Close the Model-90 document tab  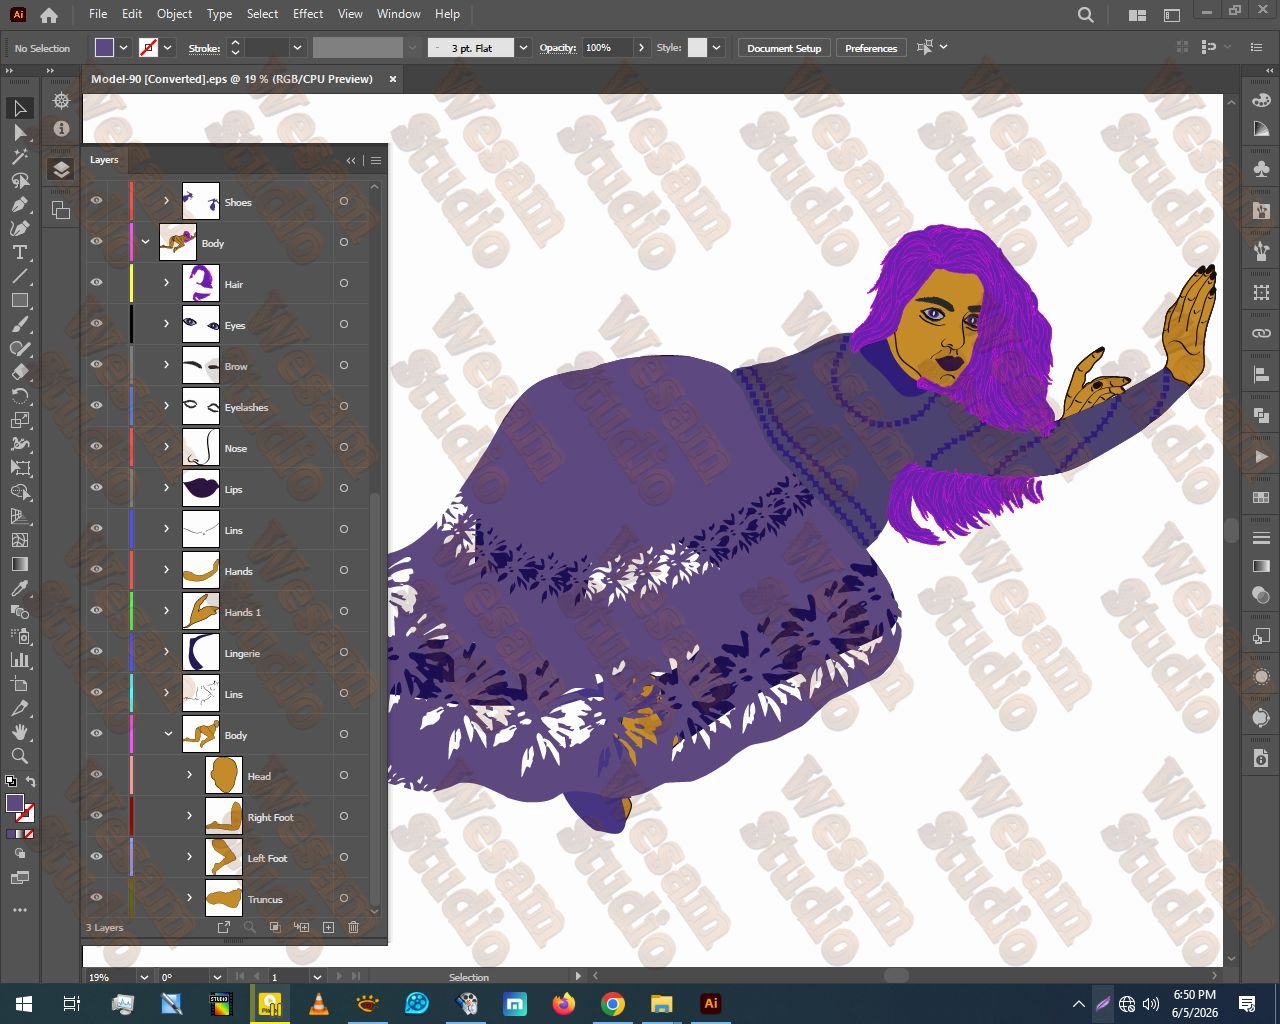coord(392,79)
